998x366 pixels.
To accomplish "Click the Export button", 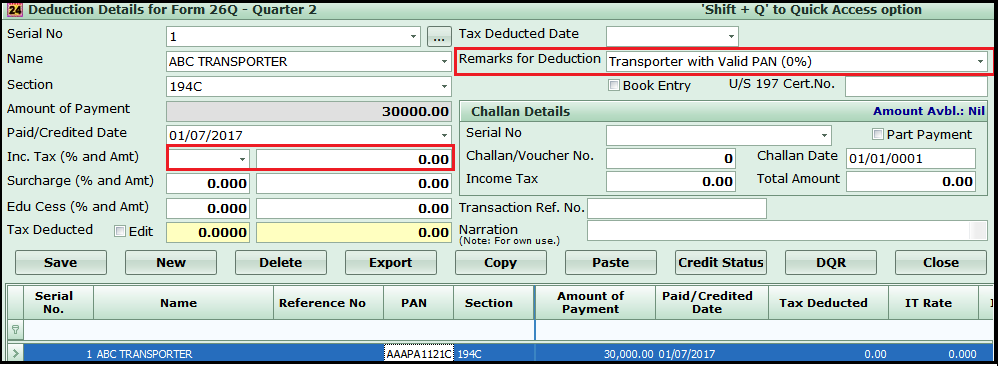I will coord(391,262).
